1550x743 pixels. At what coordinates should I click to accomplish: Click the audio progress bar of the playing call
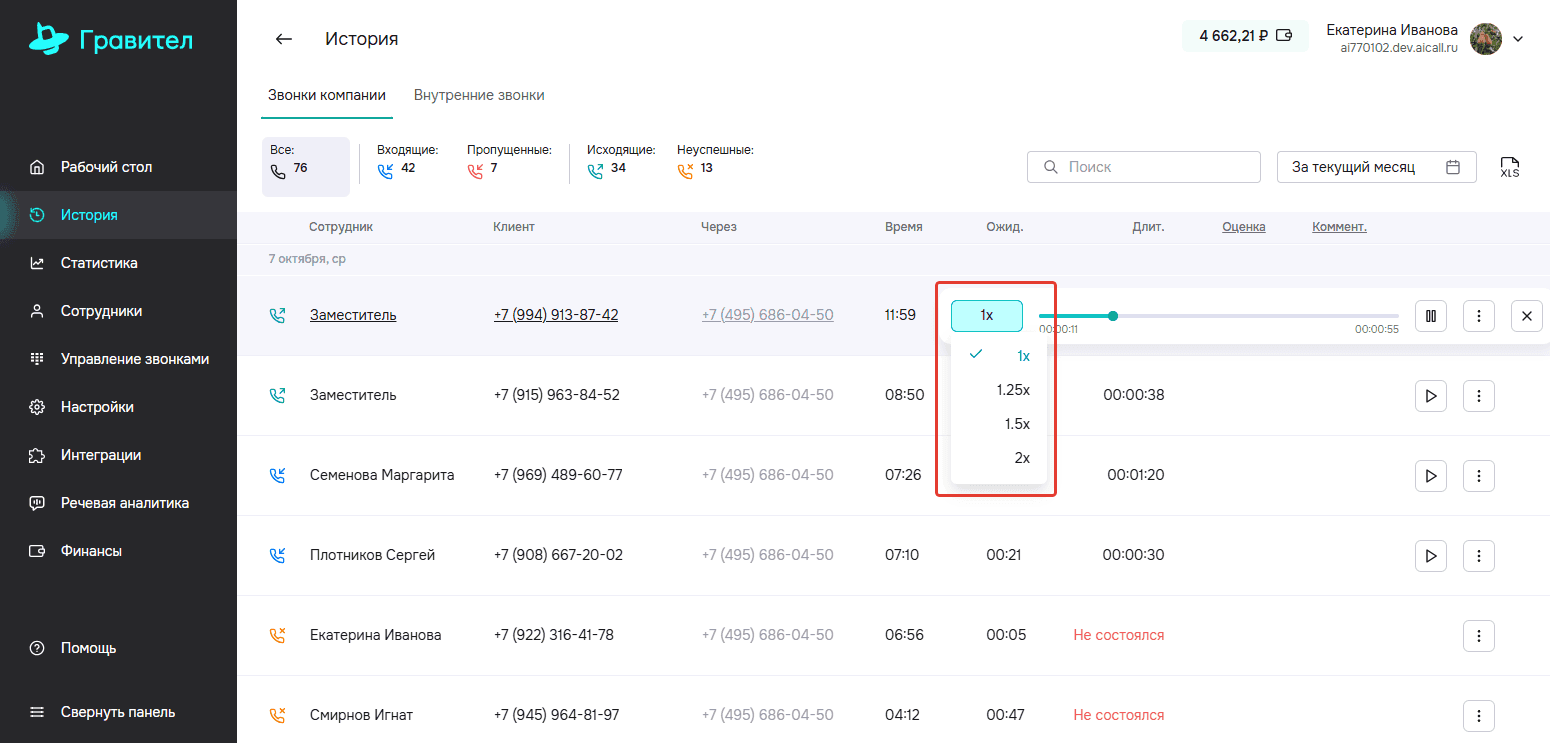click(1219, 316)
